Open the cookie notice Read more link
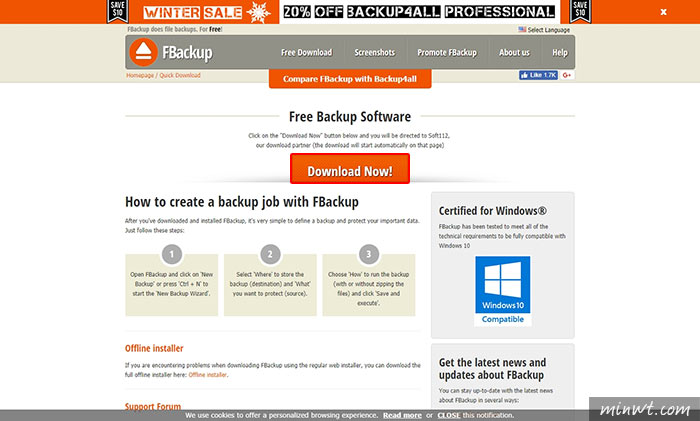This screenshot has width=700, height=421. coord(402,415)
